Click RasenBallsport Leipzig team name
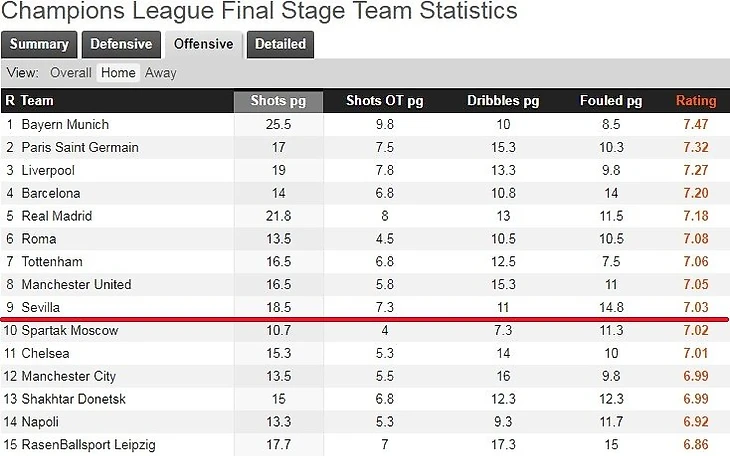This screenshot has width=730, height=456. pyautogui.click(x=88, y=445)
